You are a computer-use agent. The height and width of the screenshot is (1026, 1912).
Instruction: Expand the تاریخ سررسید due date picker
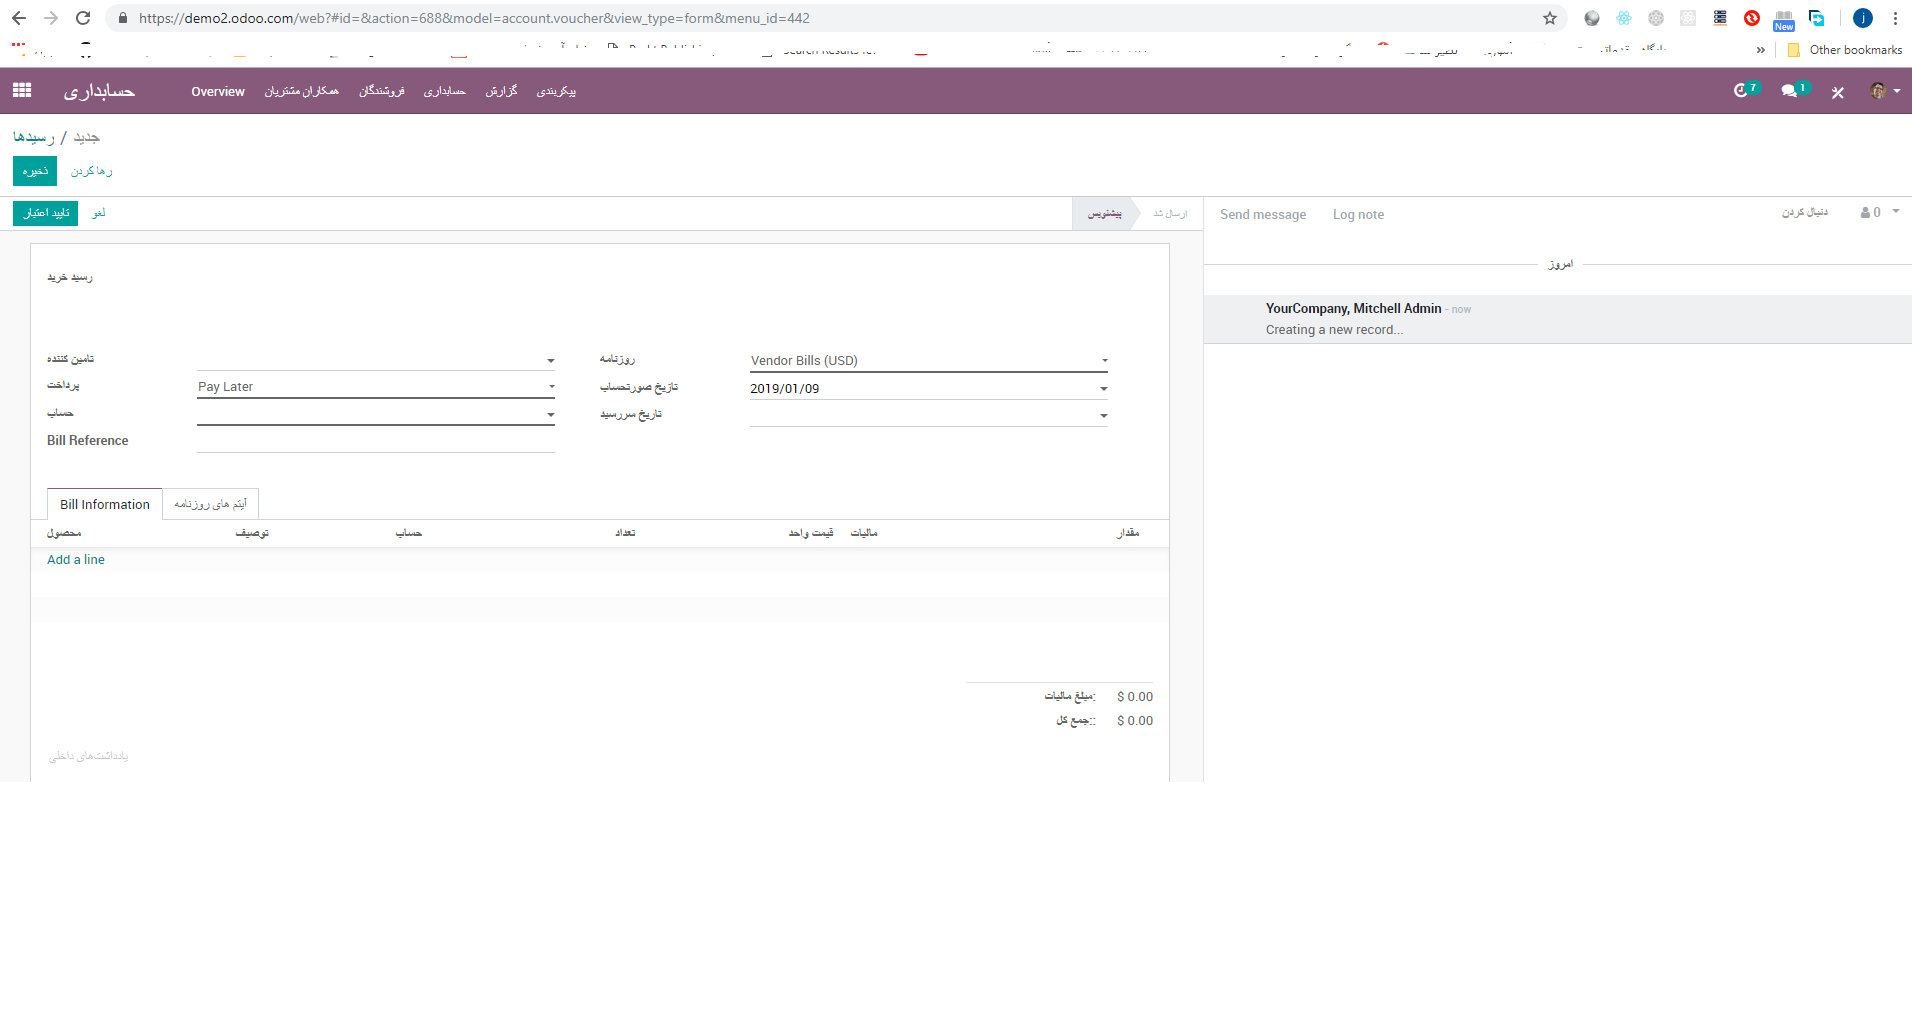point(1103,414)
